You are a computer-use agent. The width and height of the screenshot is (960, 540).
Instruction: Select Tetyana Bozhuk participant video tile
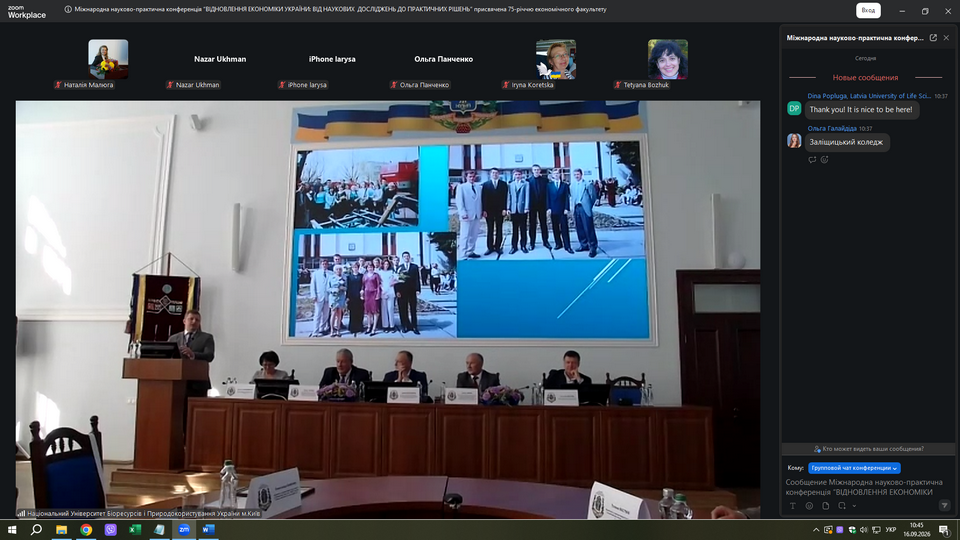click(x=668, y=59)
